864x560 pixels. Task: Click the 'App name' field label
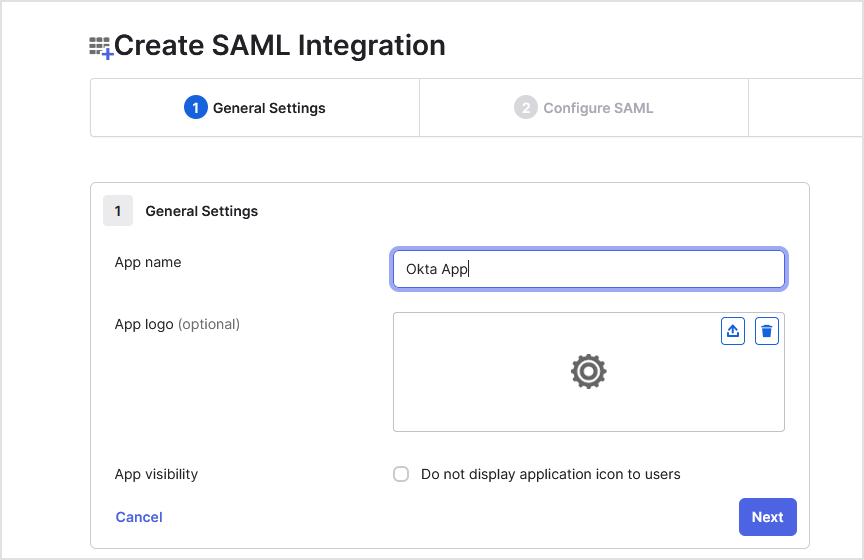click(148, 262)
